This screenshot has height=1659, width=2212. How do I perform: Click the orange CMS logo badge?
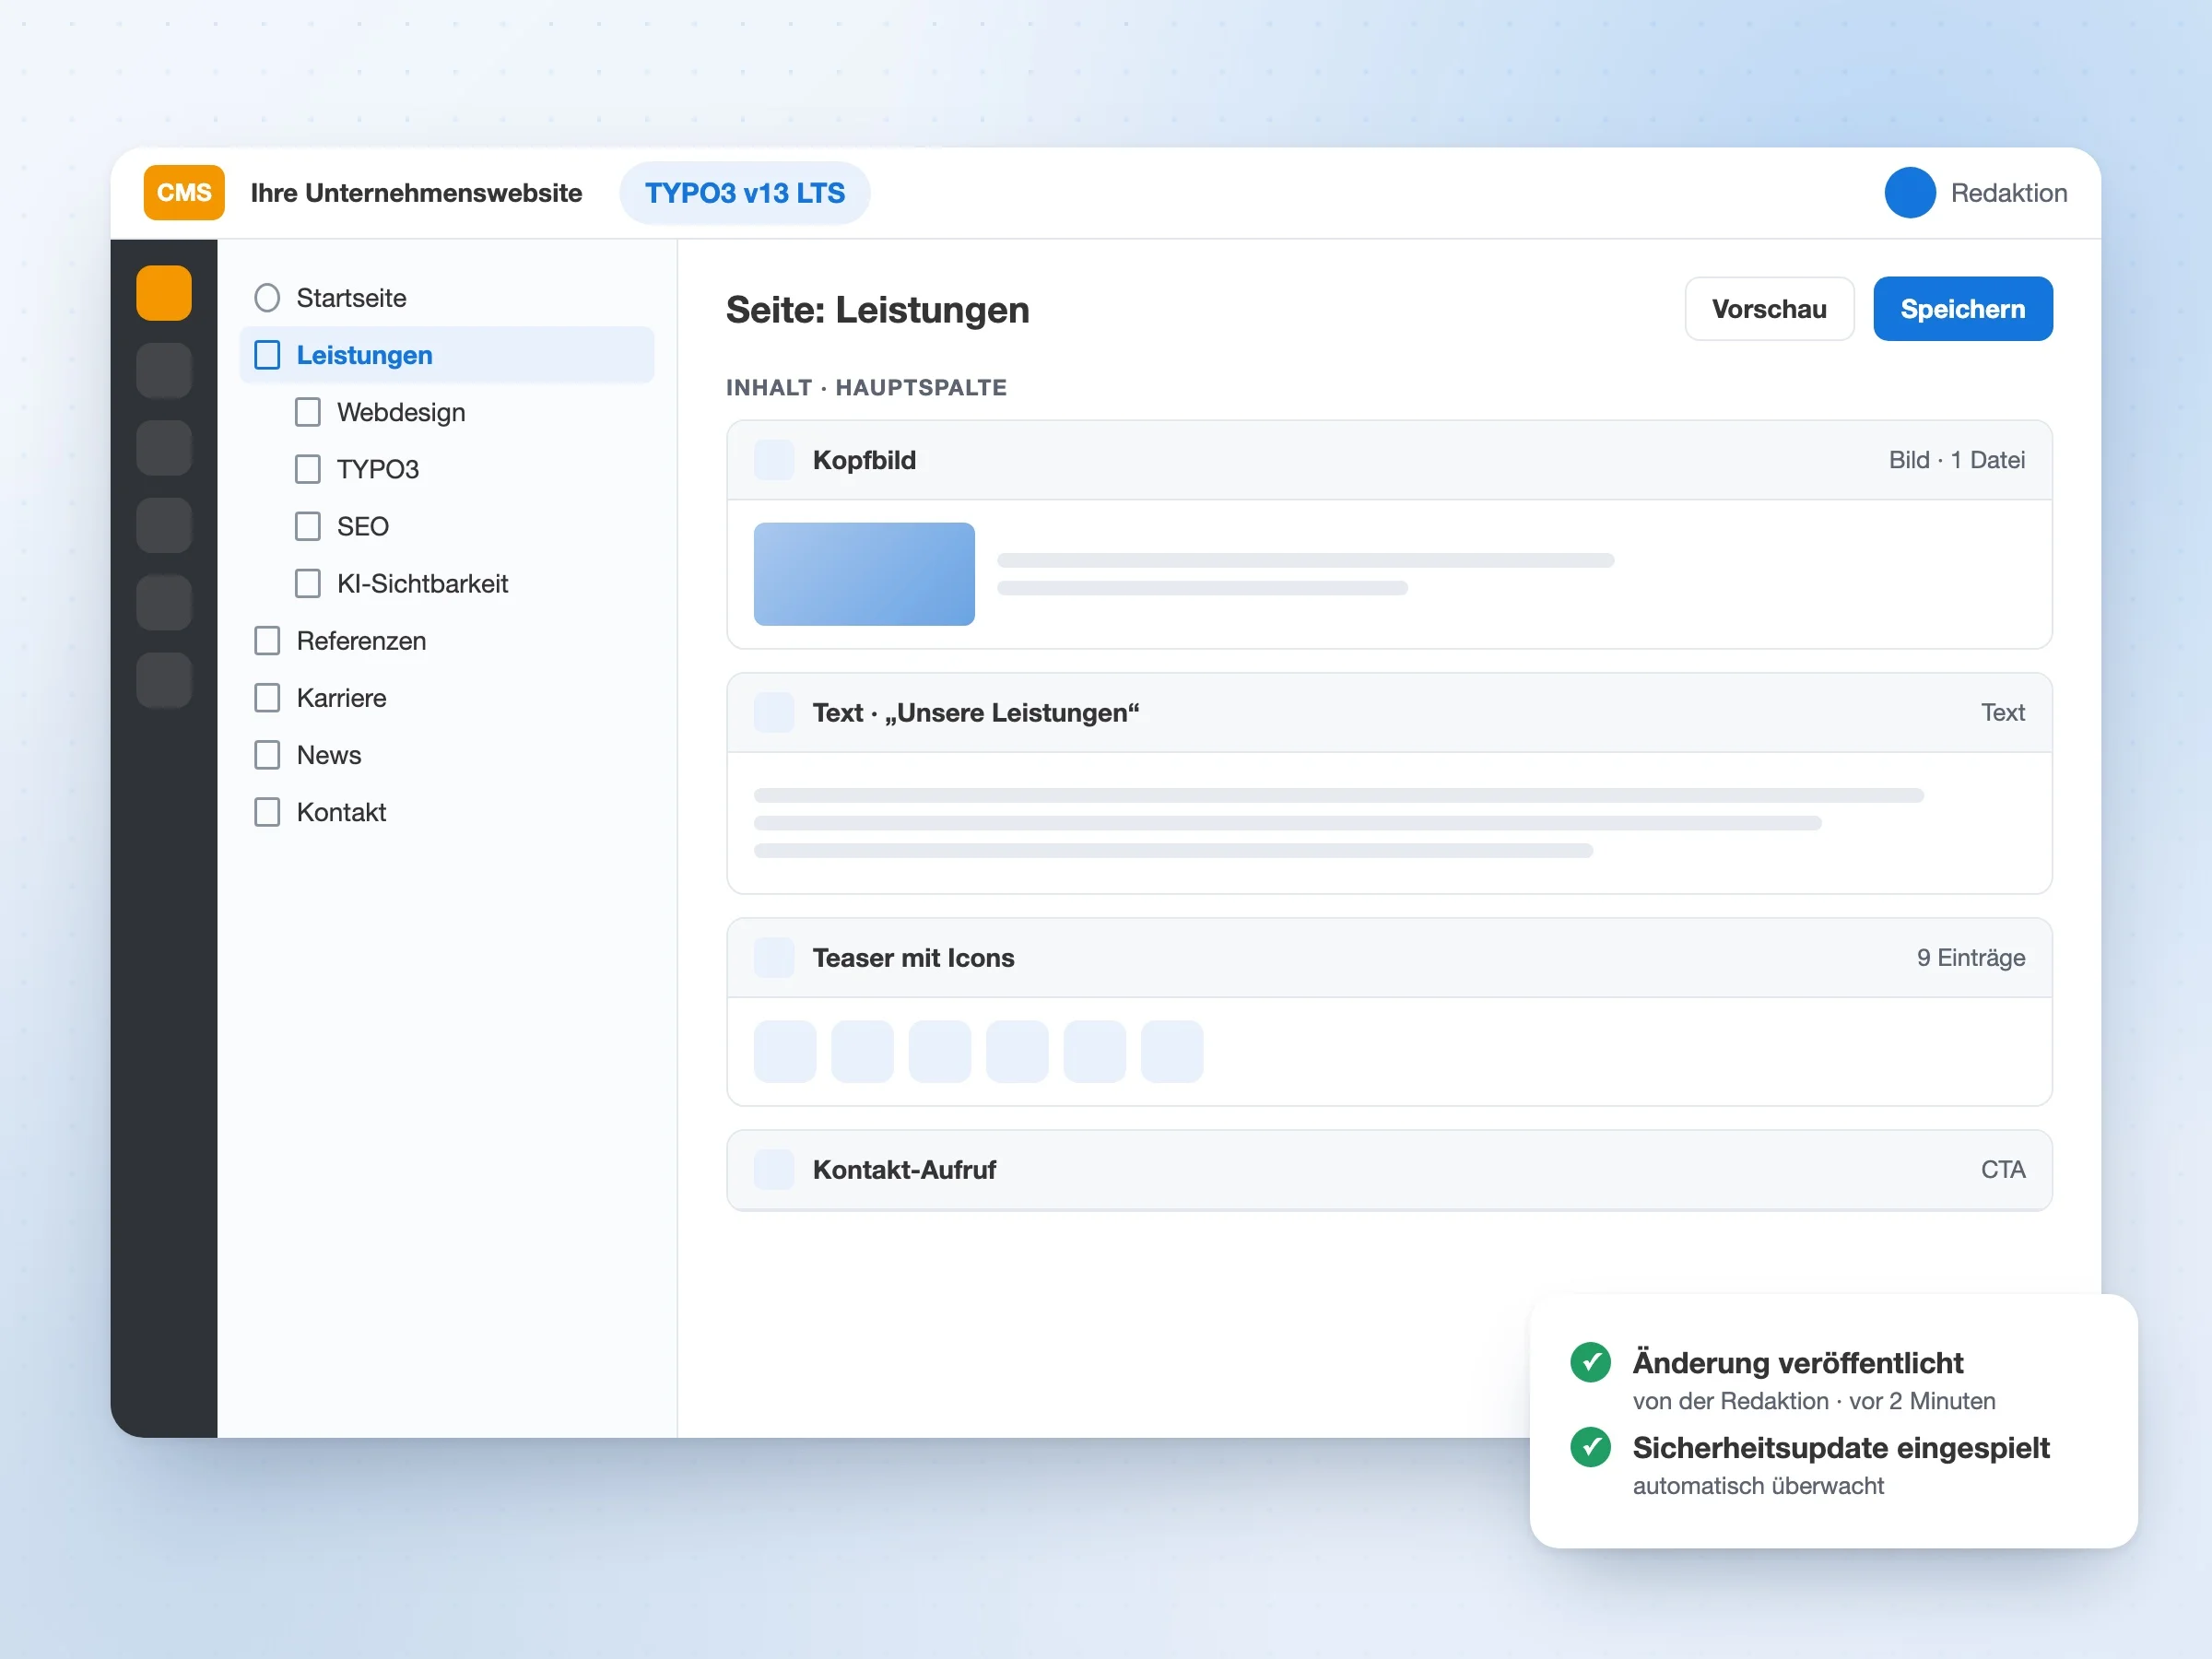point(184,193)
